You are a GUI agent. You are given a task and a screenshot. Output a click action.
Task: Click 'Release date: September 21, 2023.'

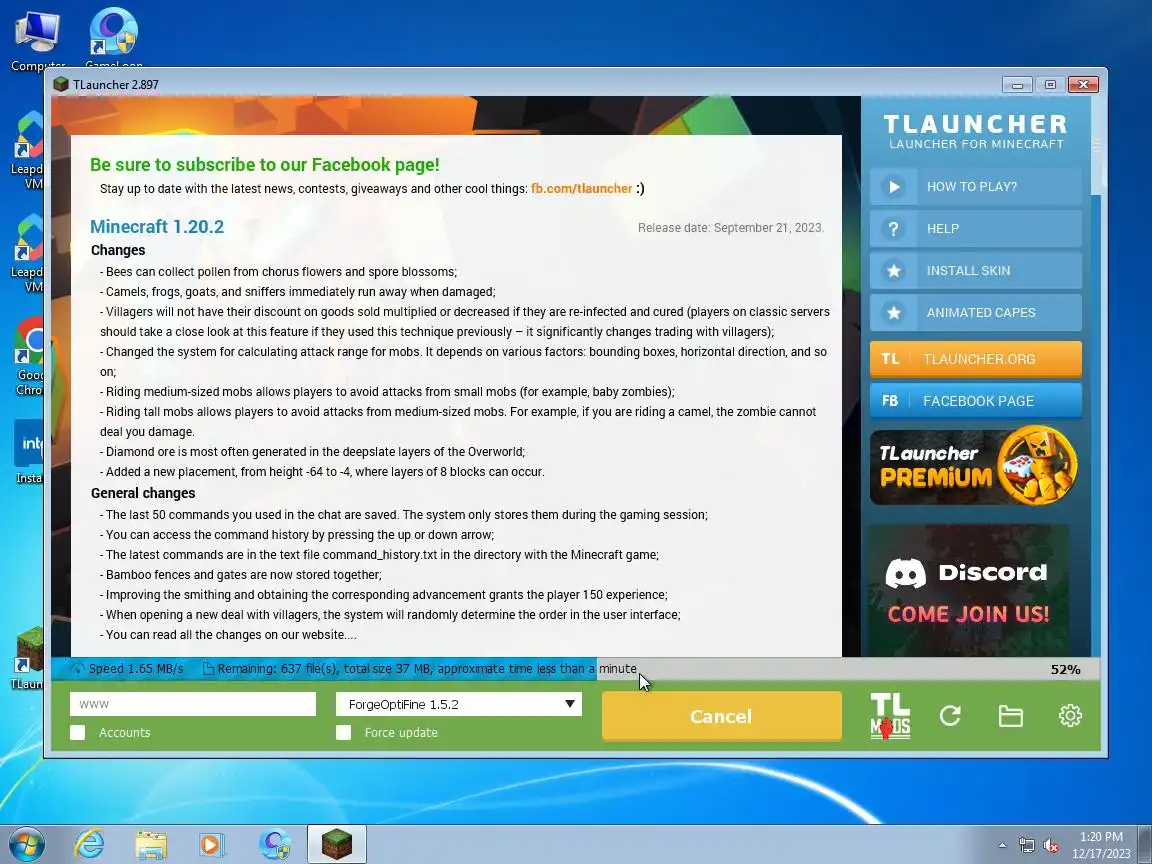(x=731, y=228)
